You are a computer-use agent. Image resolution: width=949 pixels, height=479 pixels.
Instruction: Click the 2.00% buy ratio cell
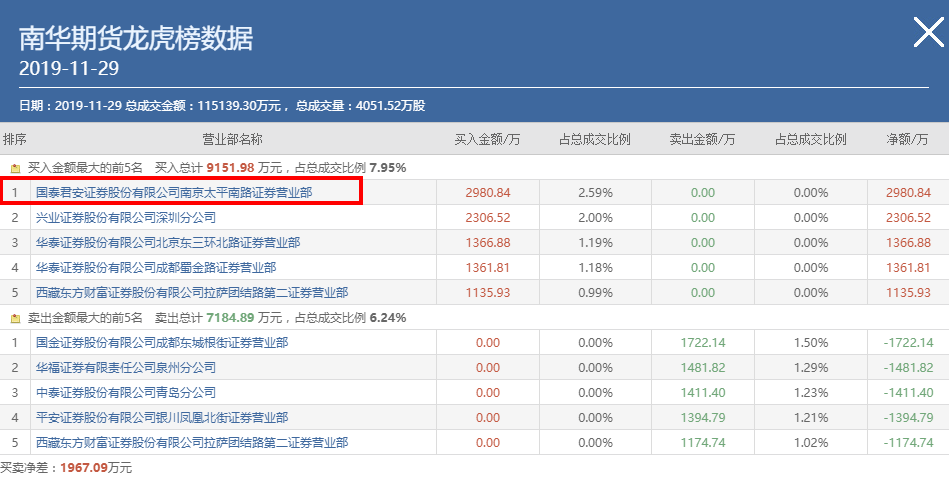(x=596, y=217)
